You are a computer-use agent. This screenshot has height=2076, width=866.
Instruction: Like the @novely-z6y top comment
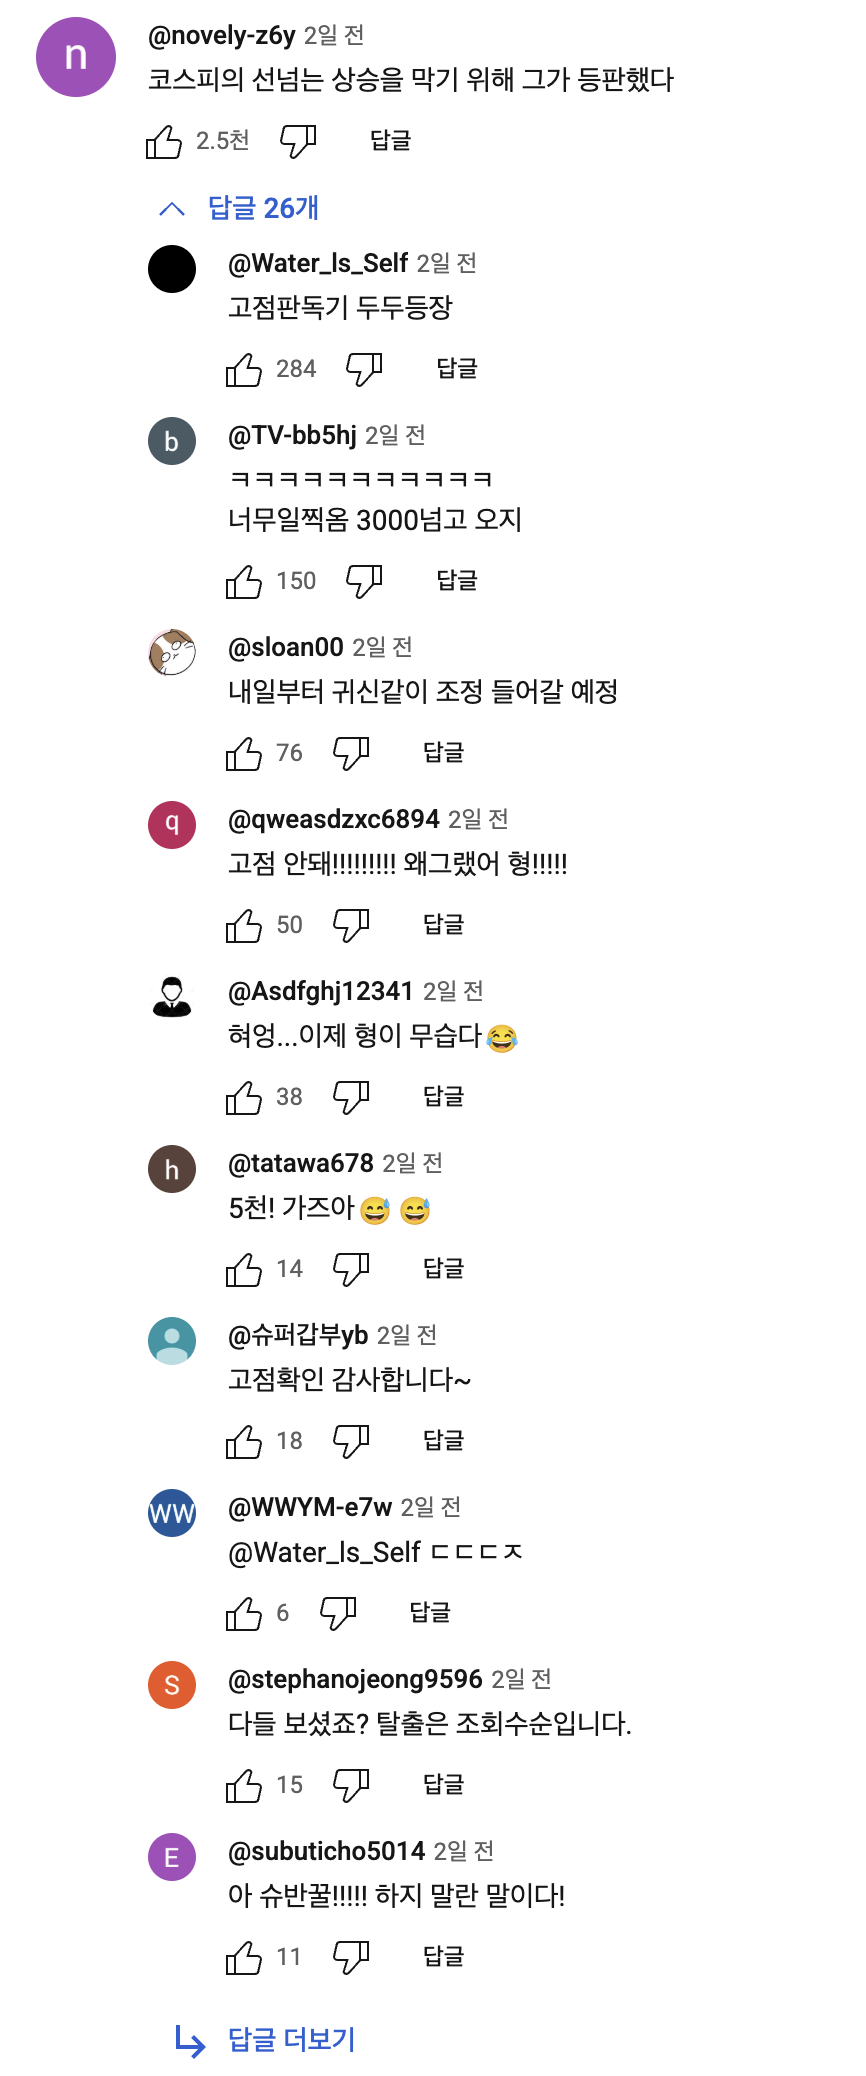(164, 142)
